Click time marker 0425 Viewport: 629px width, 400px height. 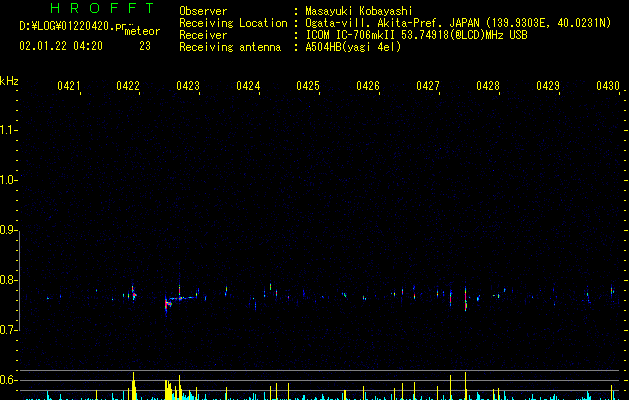[x=308, y=86]
